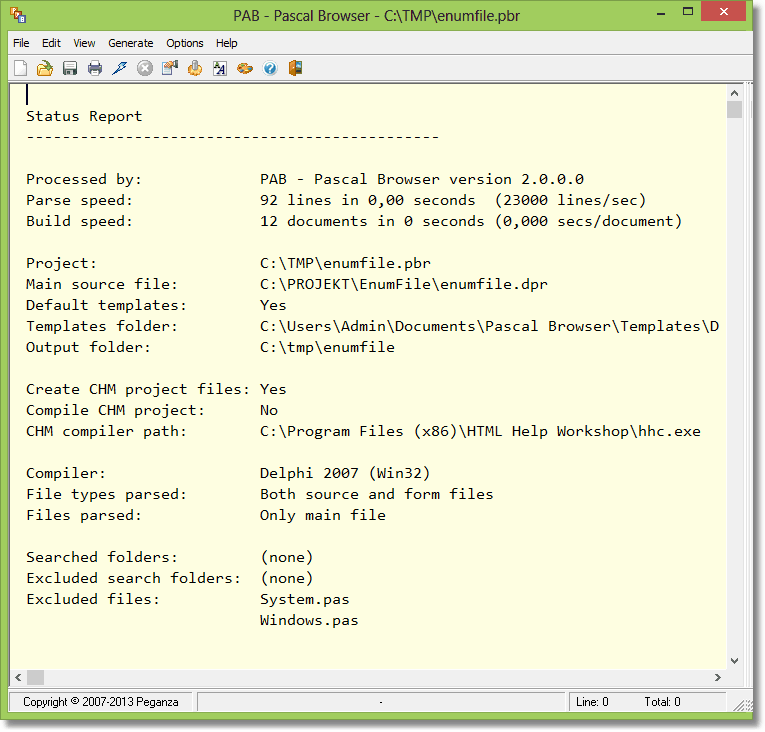
Task: Save the project with the floppy disk icon
Action: 70,68
